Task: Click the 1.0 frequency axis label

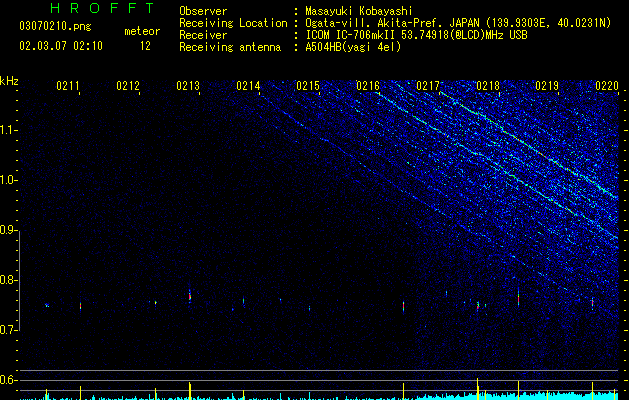Action: 9,180
